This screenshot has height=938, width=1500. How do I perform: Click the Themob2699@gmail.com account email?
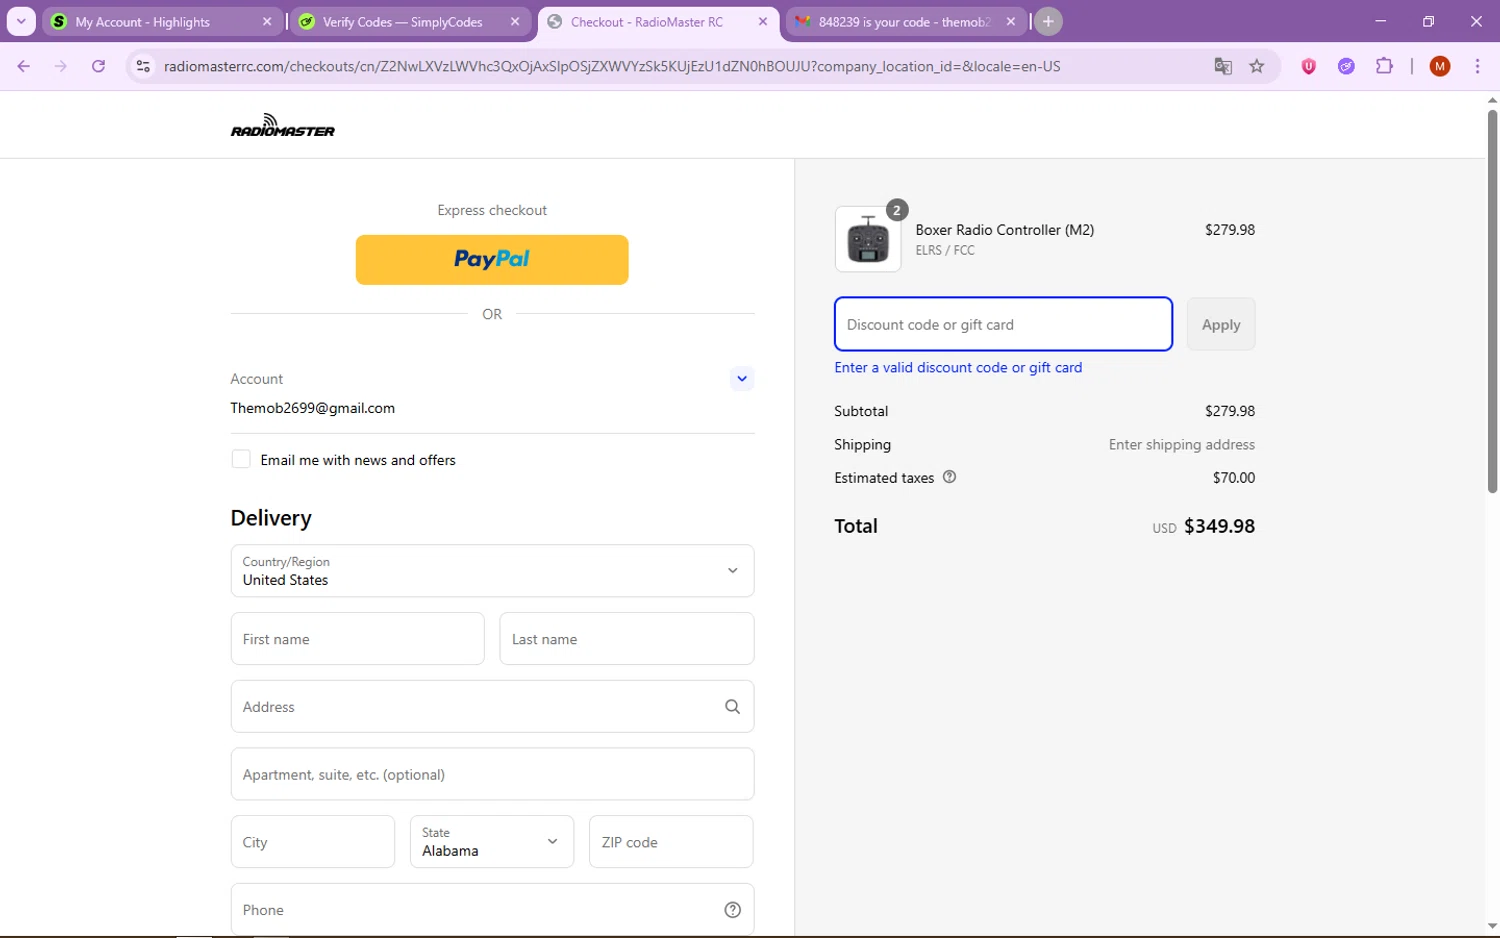(313, 408)
